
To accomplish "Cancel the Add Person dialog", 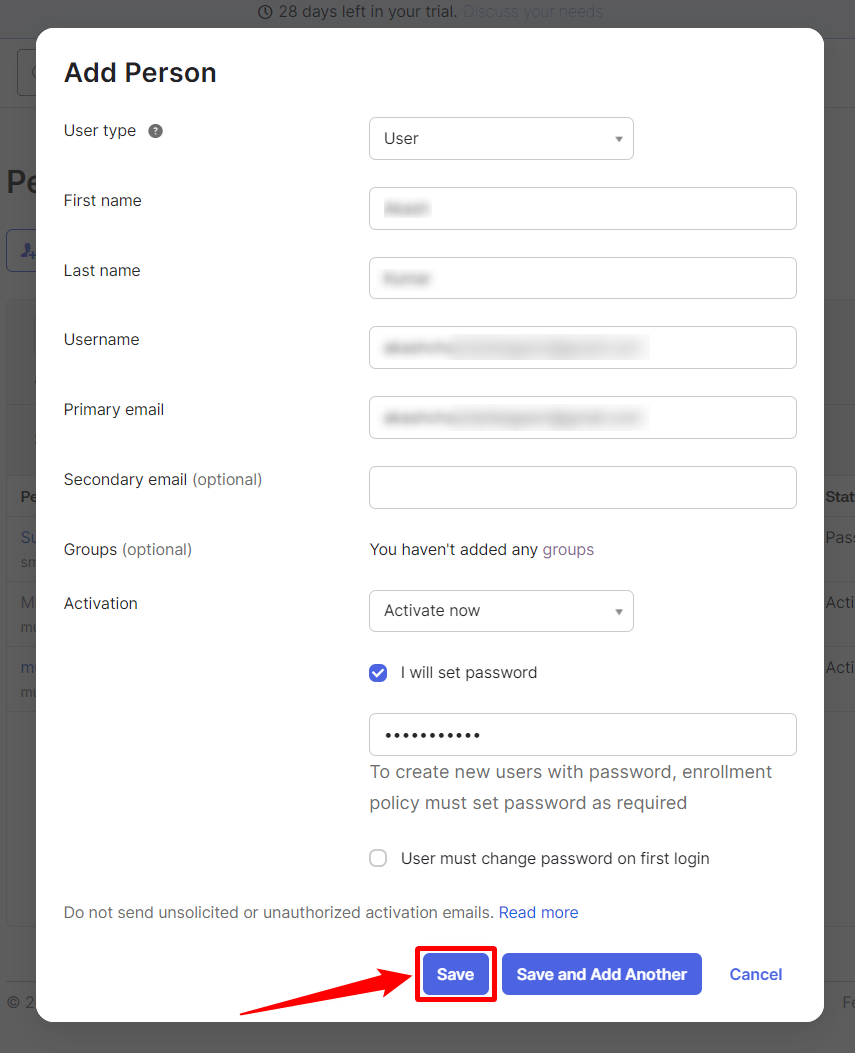I will [755, 974].
